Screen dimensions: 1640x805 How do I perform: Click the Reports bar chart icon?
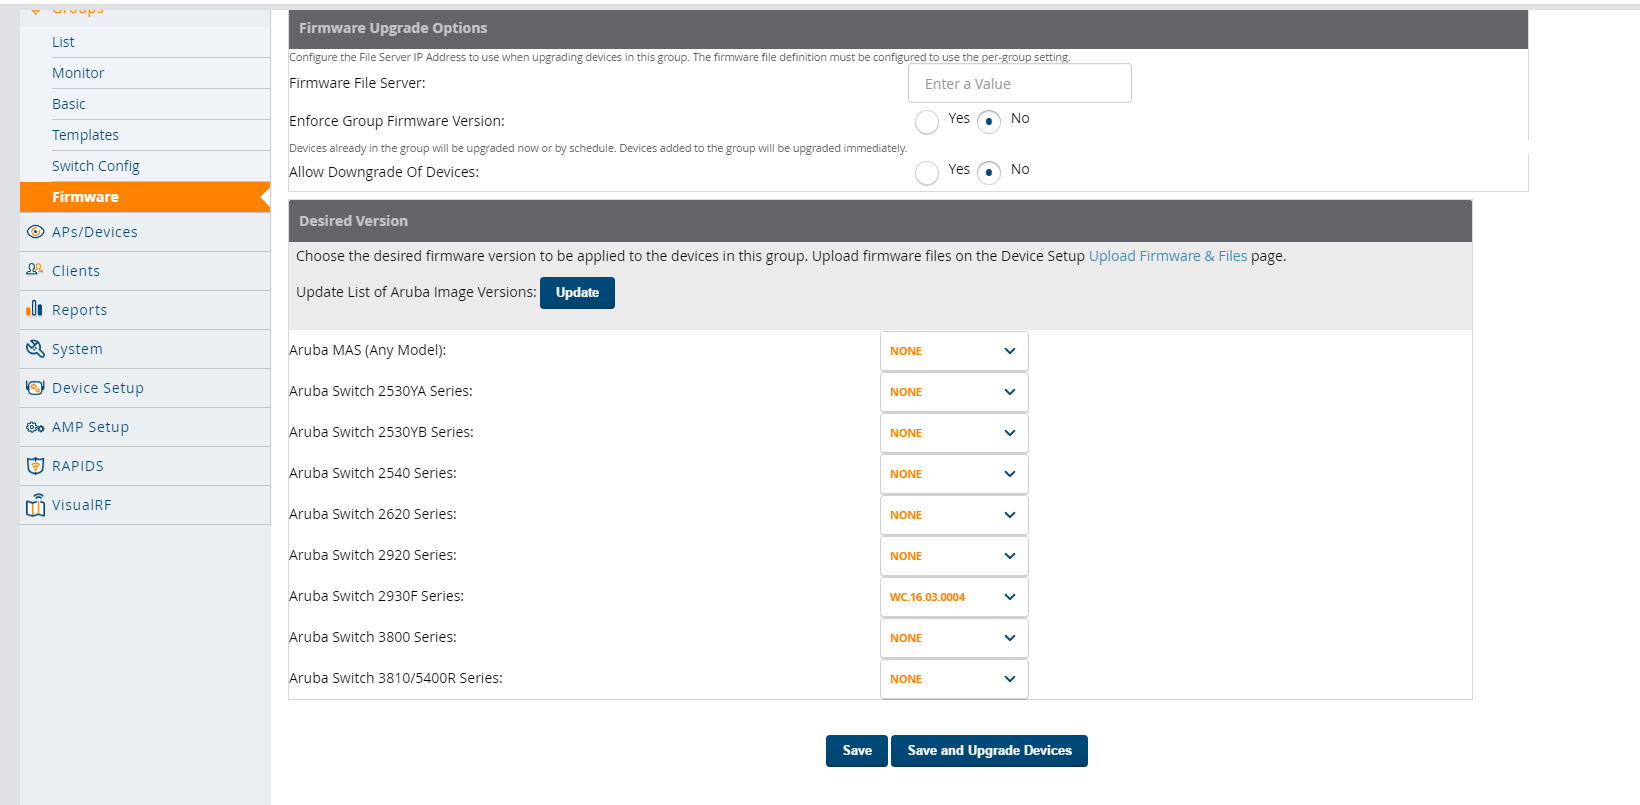[x=35, y=309]
